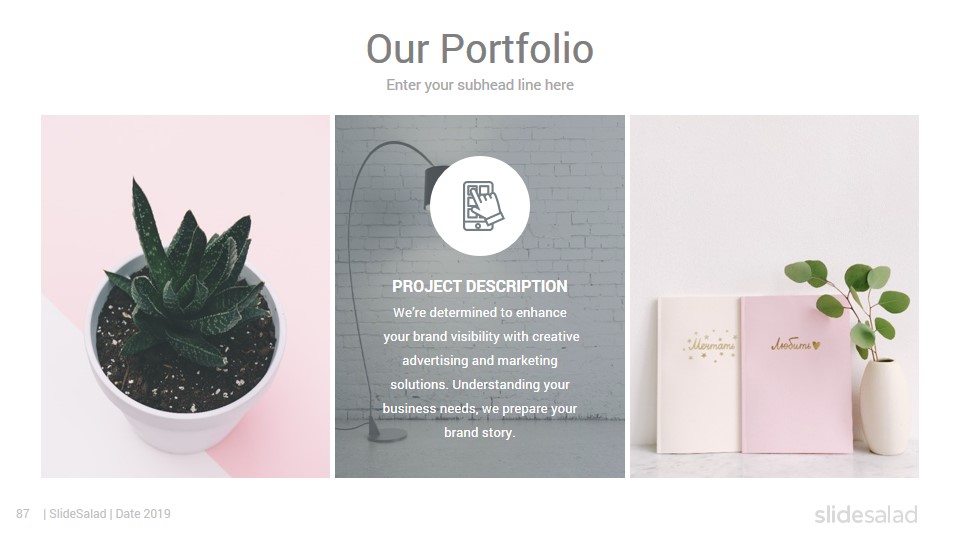Click the words 'brand story.' in description
Screen dimensions: 960x540
(480, 432)
